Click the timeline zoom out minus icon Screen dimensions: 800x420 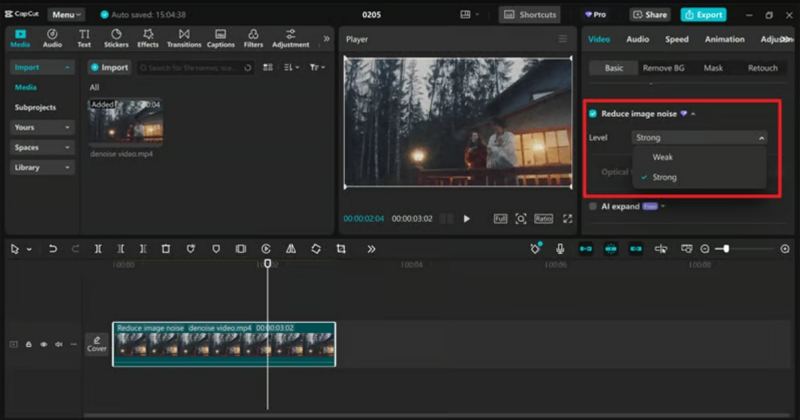click(x=705, y=249)
